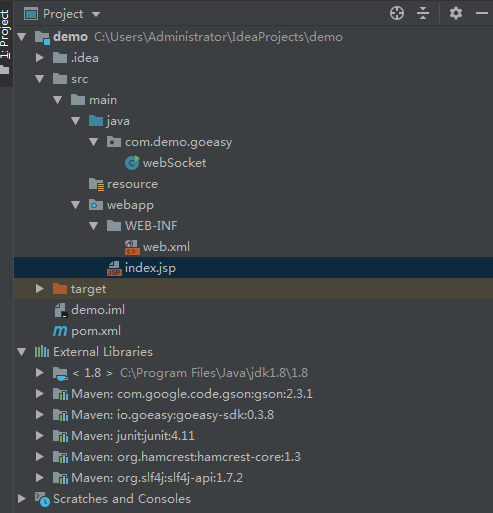Click the index.jsp JSP file icon
Image resolution: width=493 pixels, height=513 pixels.
114,268
